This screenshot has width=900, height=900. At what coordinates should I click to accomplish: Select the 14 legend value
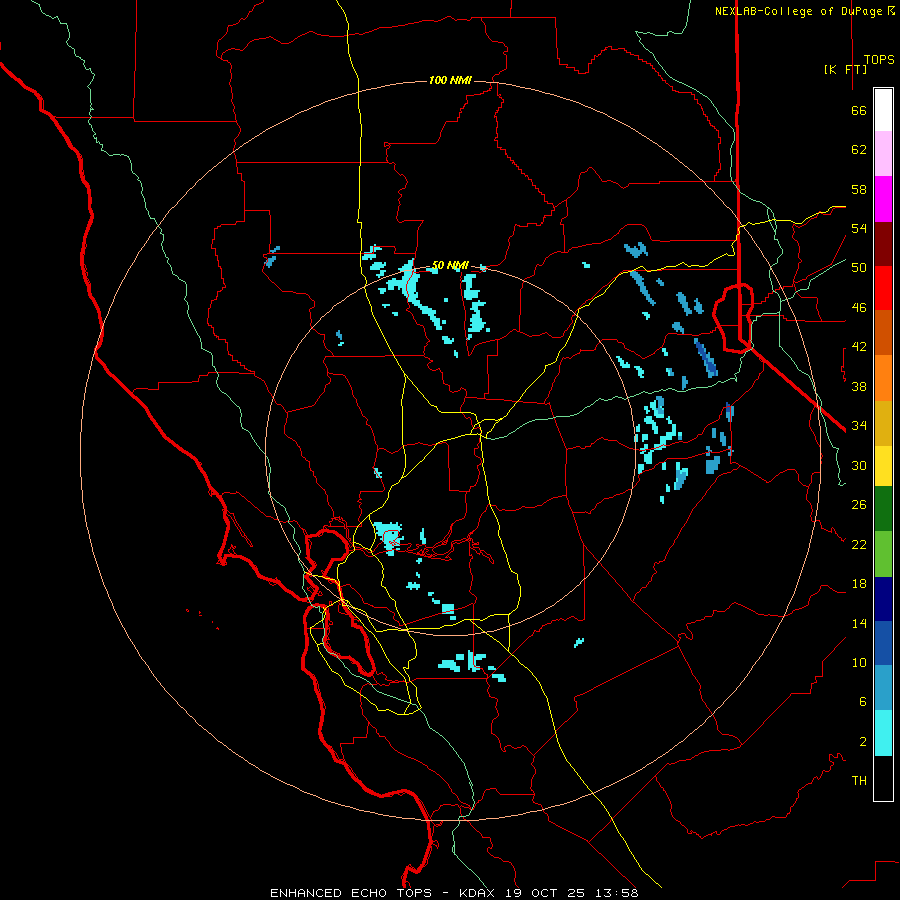pos(859,623)
